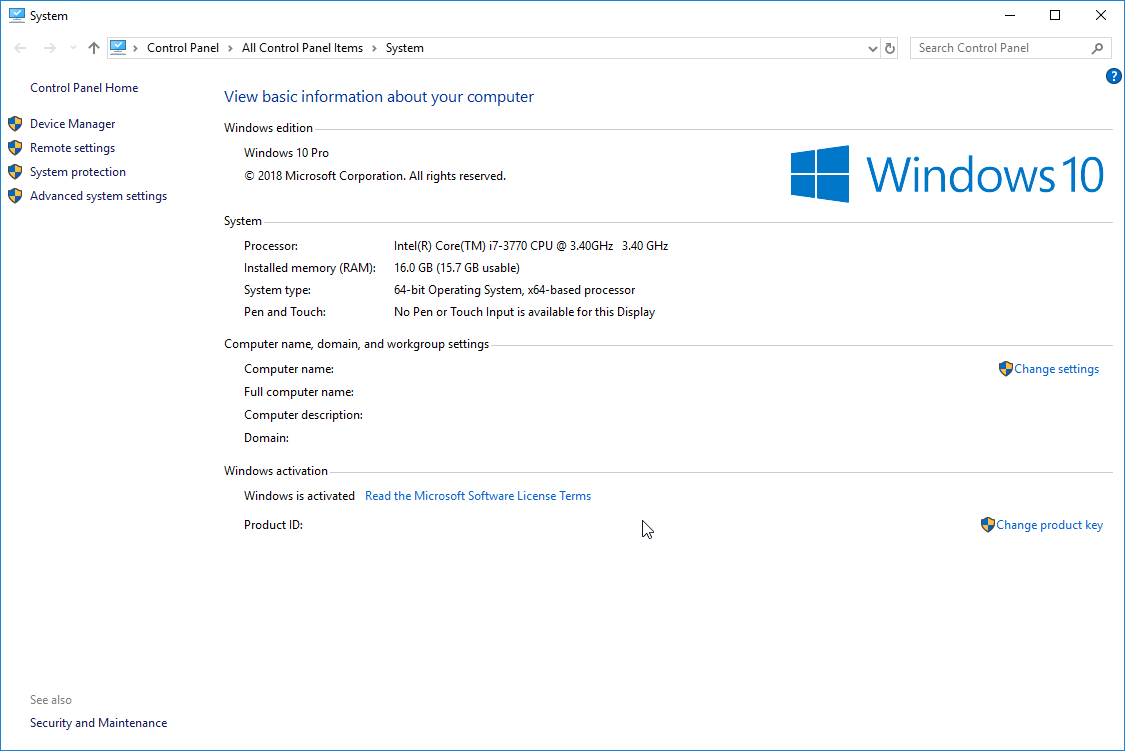This screenshot has height=751, width=1125.
Task: Maximize the System window
Action: (1055, 15)
